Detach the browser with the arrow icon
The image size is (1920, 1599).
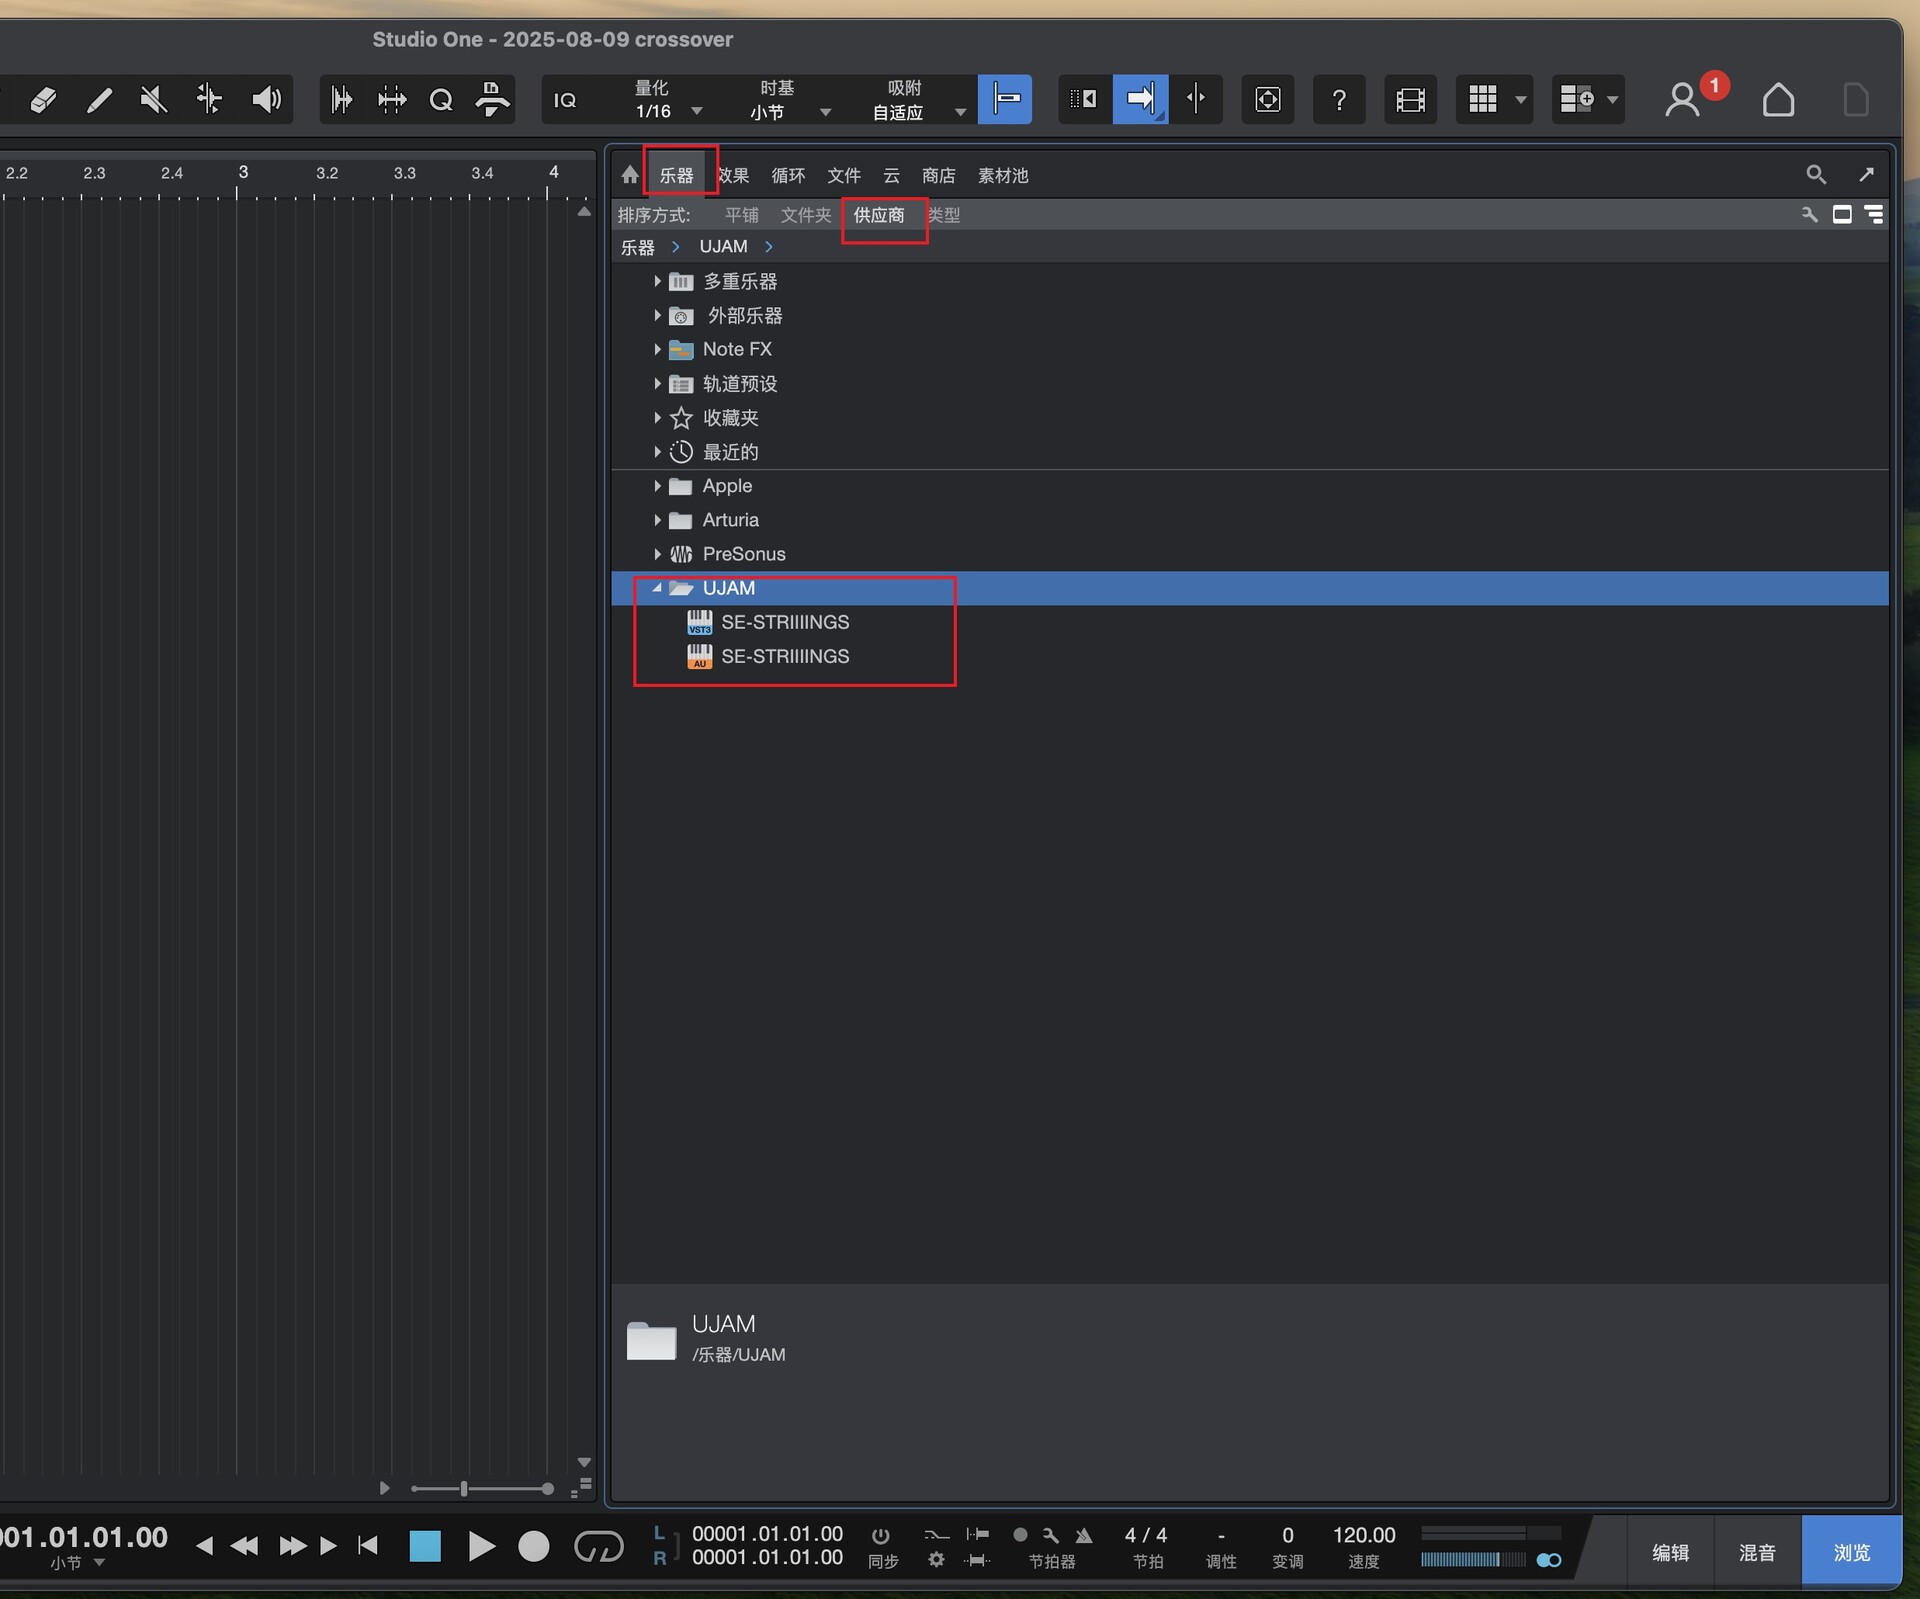click(1866, 174)
